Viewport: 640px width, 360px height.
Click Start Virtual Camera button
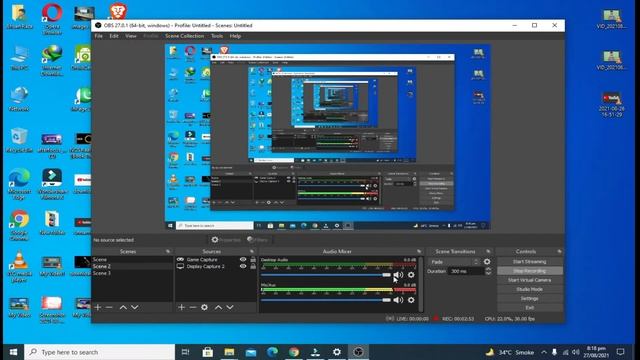[x=529, y=280]
